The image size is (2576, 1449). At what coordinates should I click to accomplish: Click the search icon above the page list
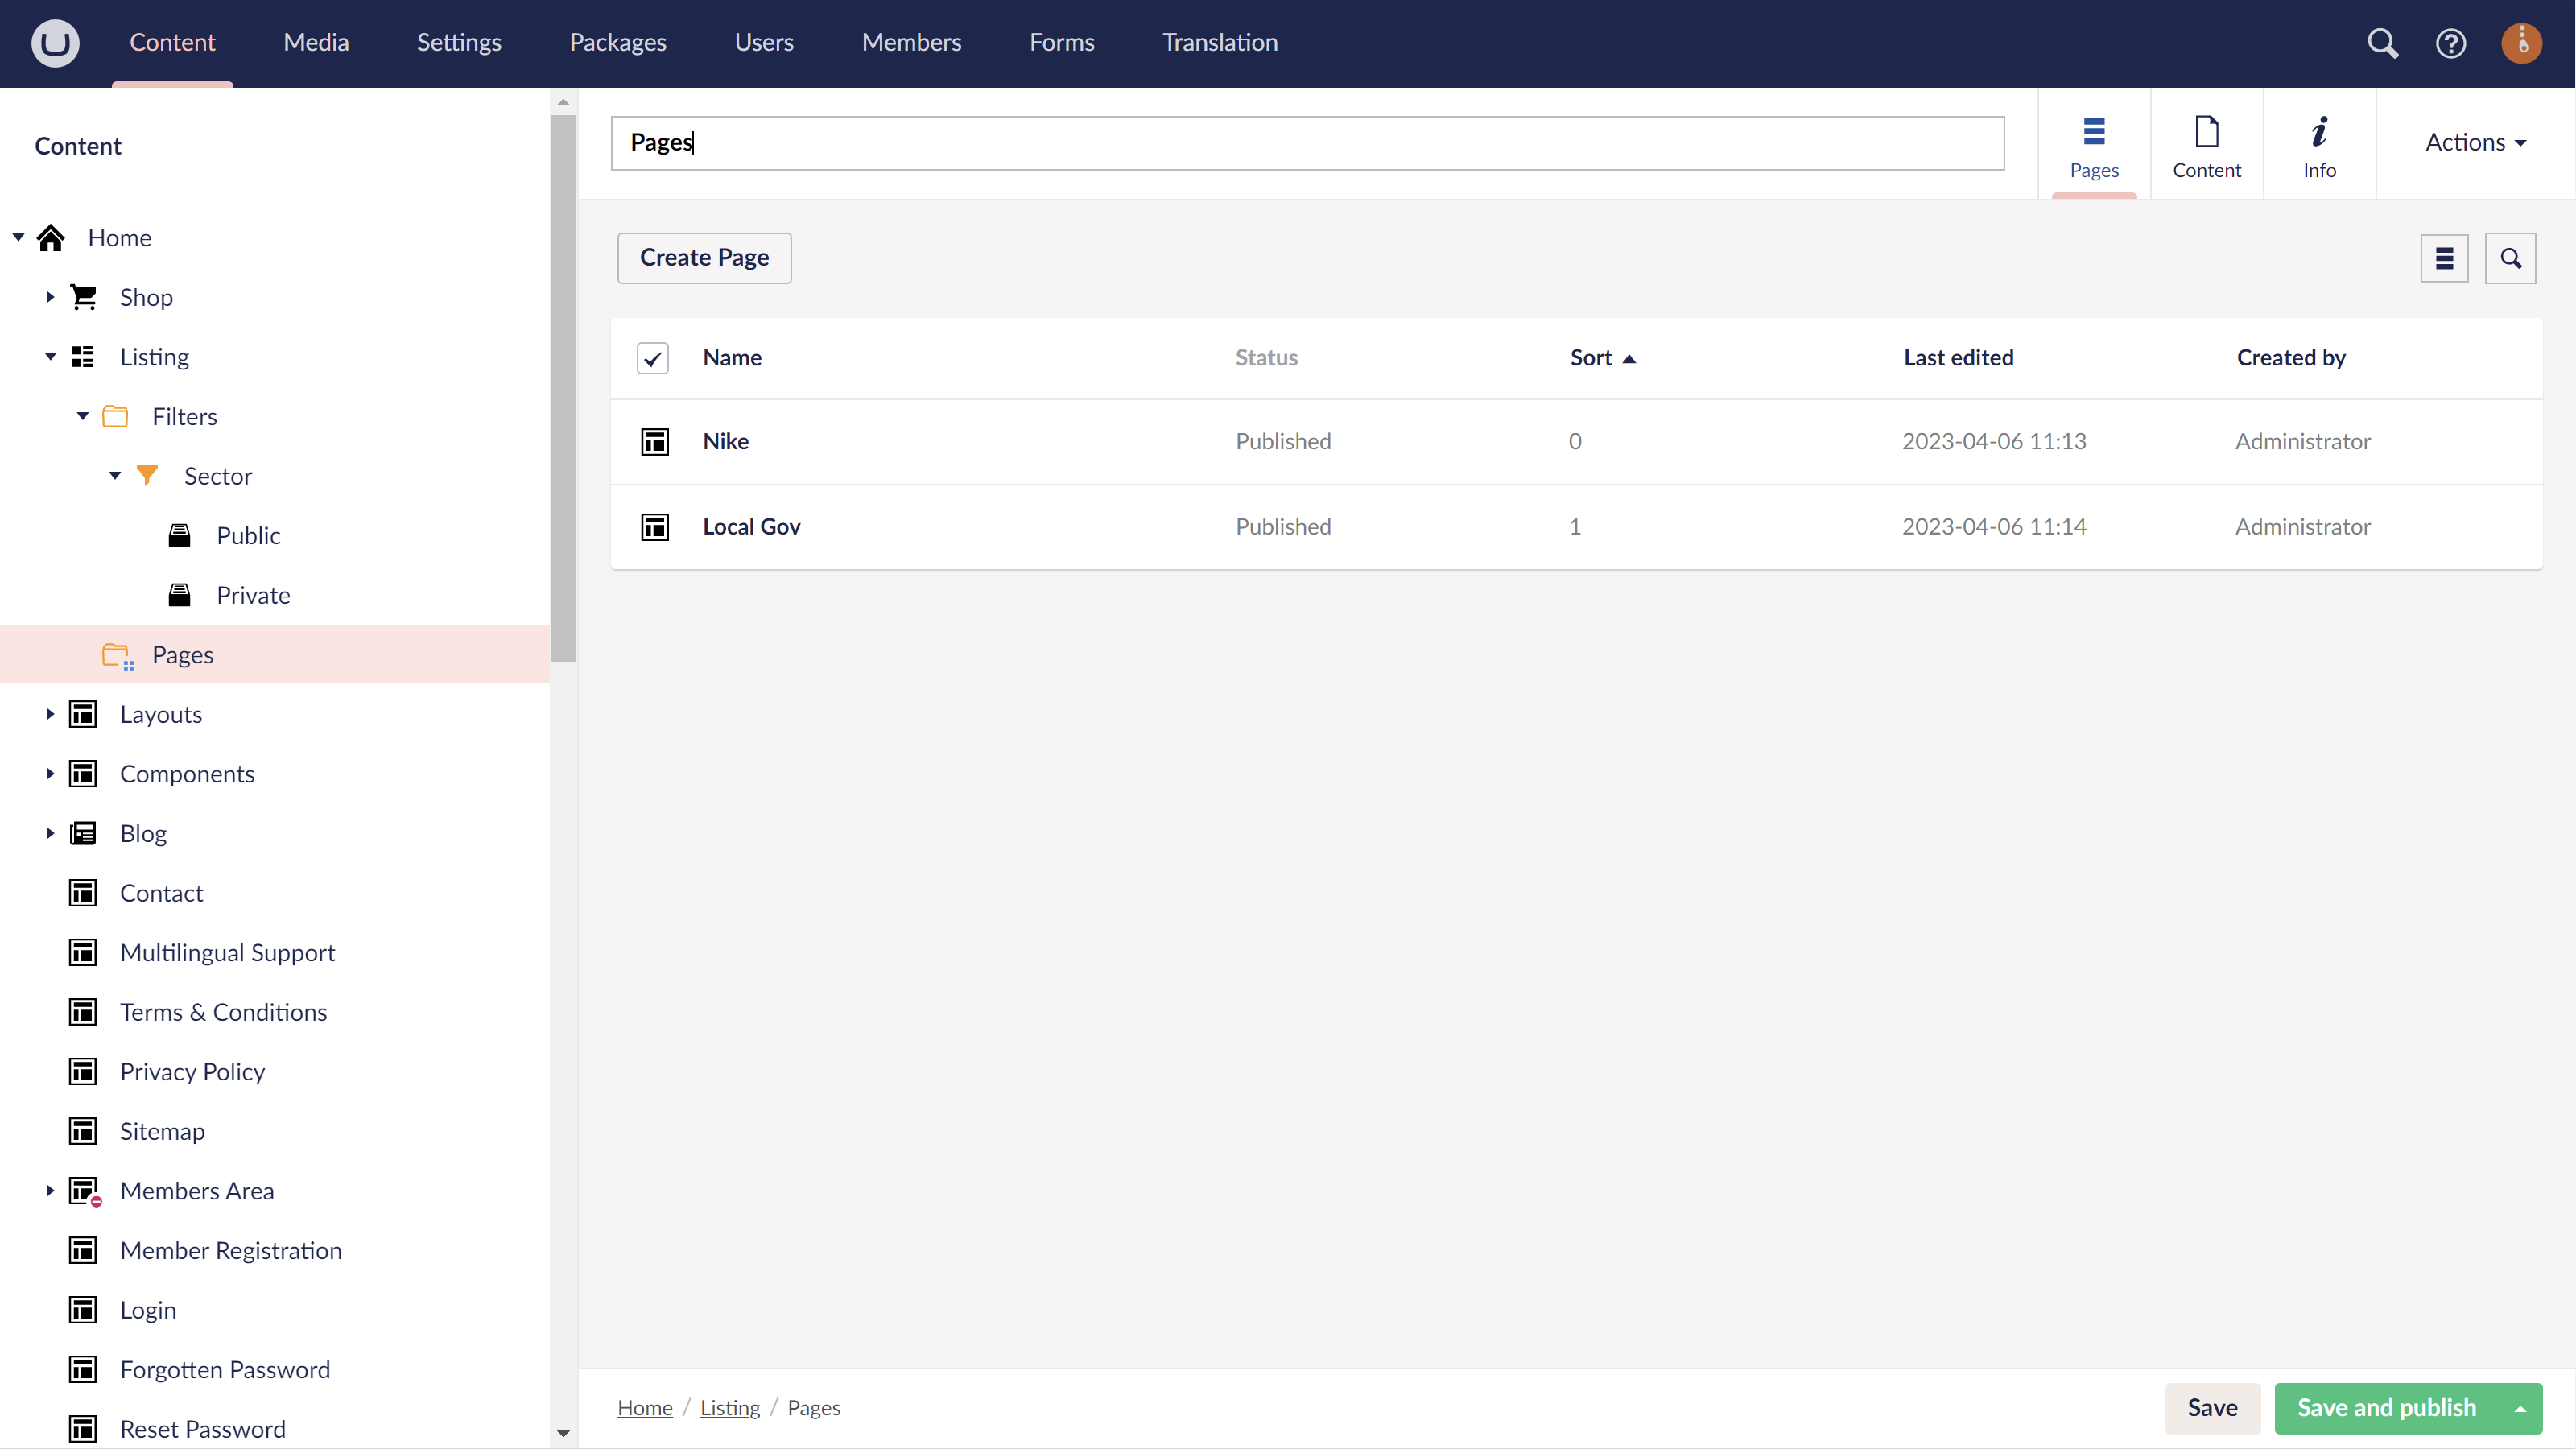[2512, 258]
